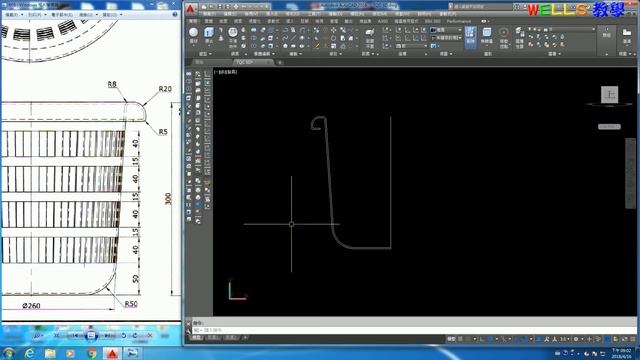
Task: Expand the Solid Editing (實體編輯) panel
Action: pos(263,54)
